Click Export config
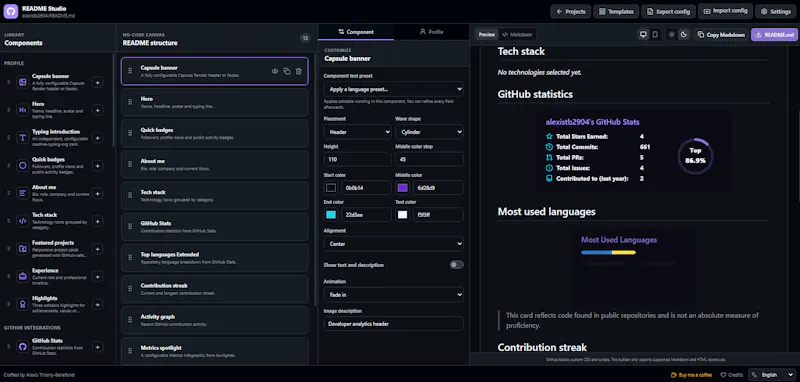Screen dimensions: 800x382 [668, 11]
